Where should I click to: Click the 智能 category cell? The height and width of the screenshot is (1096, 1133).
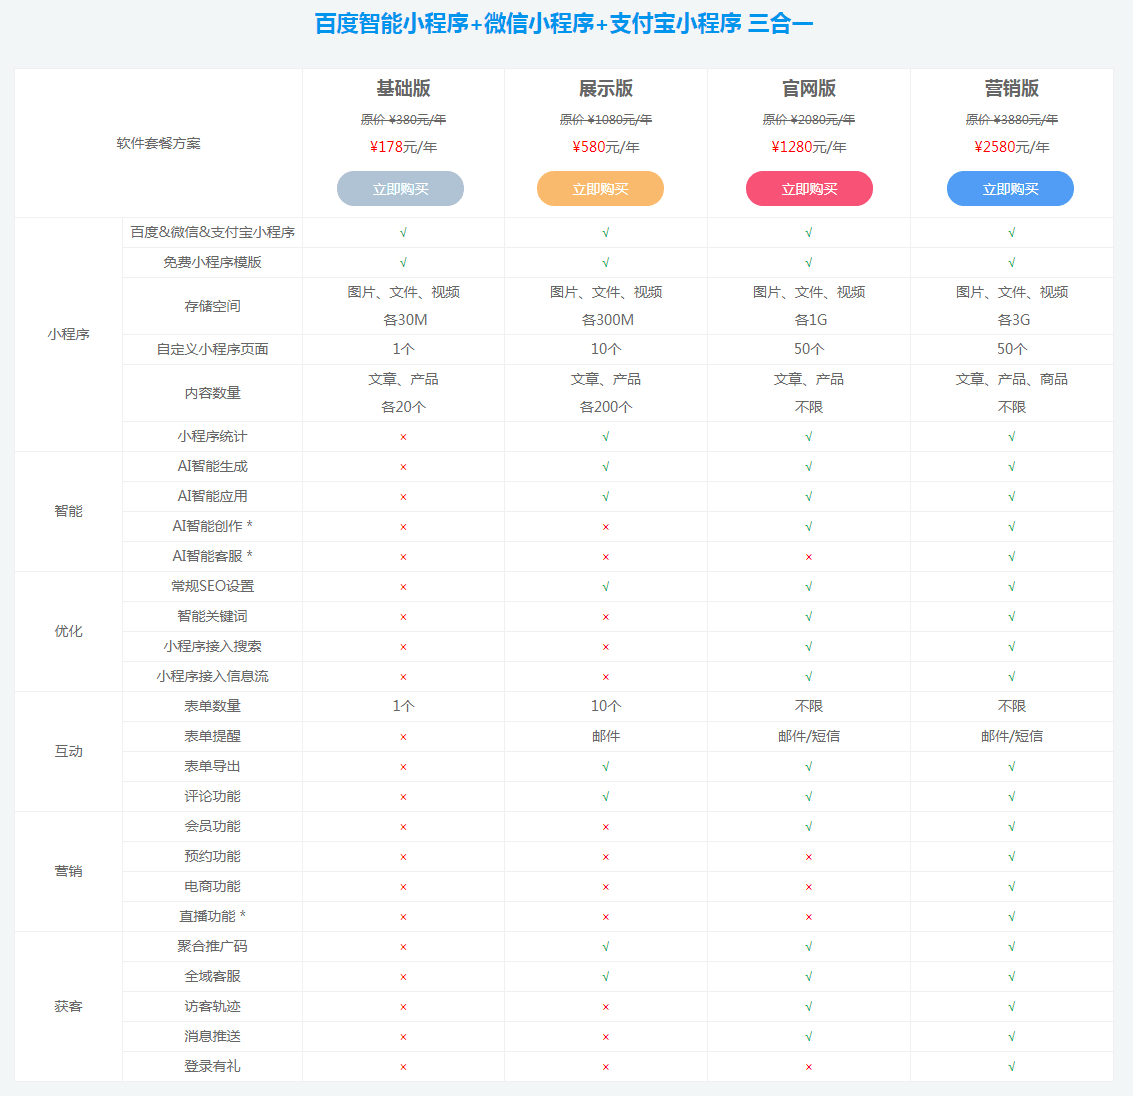coord(69,511)
